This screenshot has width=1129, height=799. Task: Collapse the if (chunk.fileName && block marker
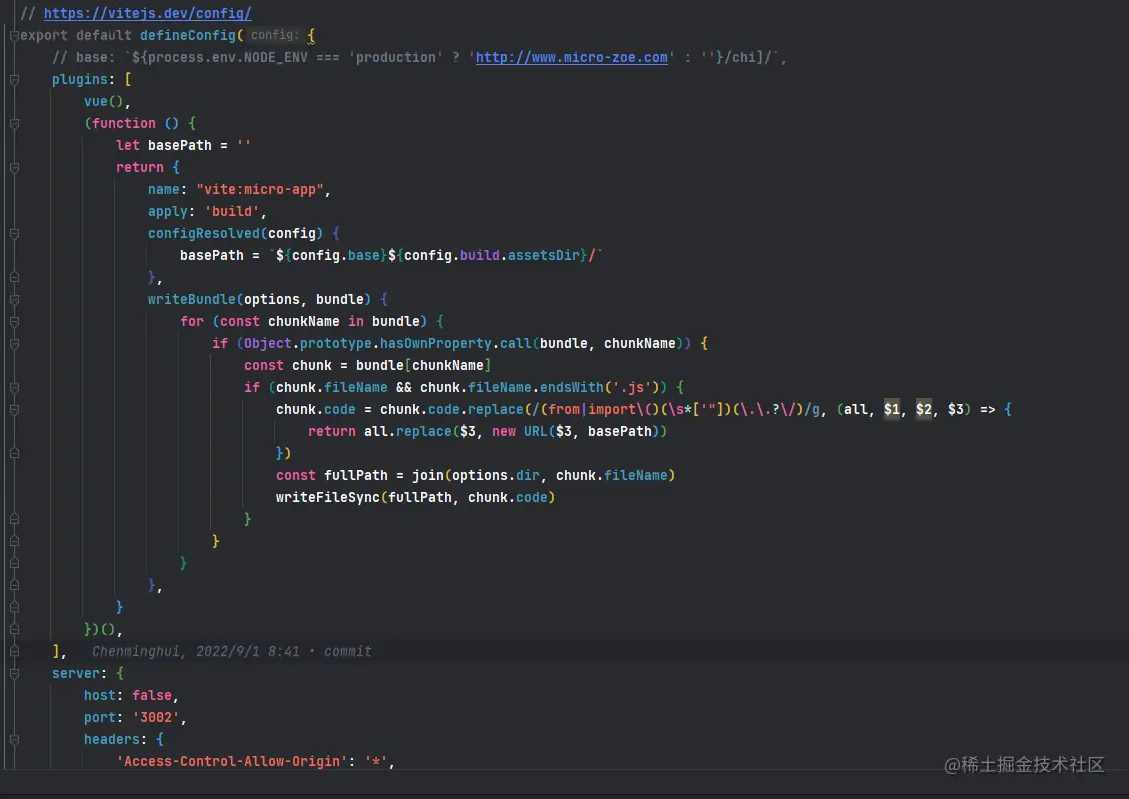point(14,388)
